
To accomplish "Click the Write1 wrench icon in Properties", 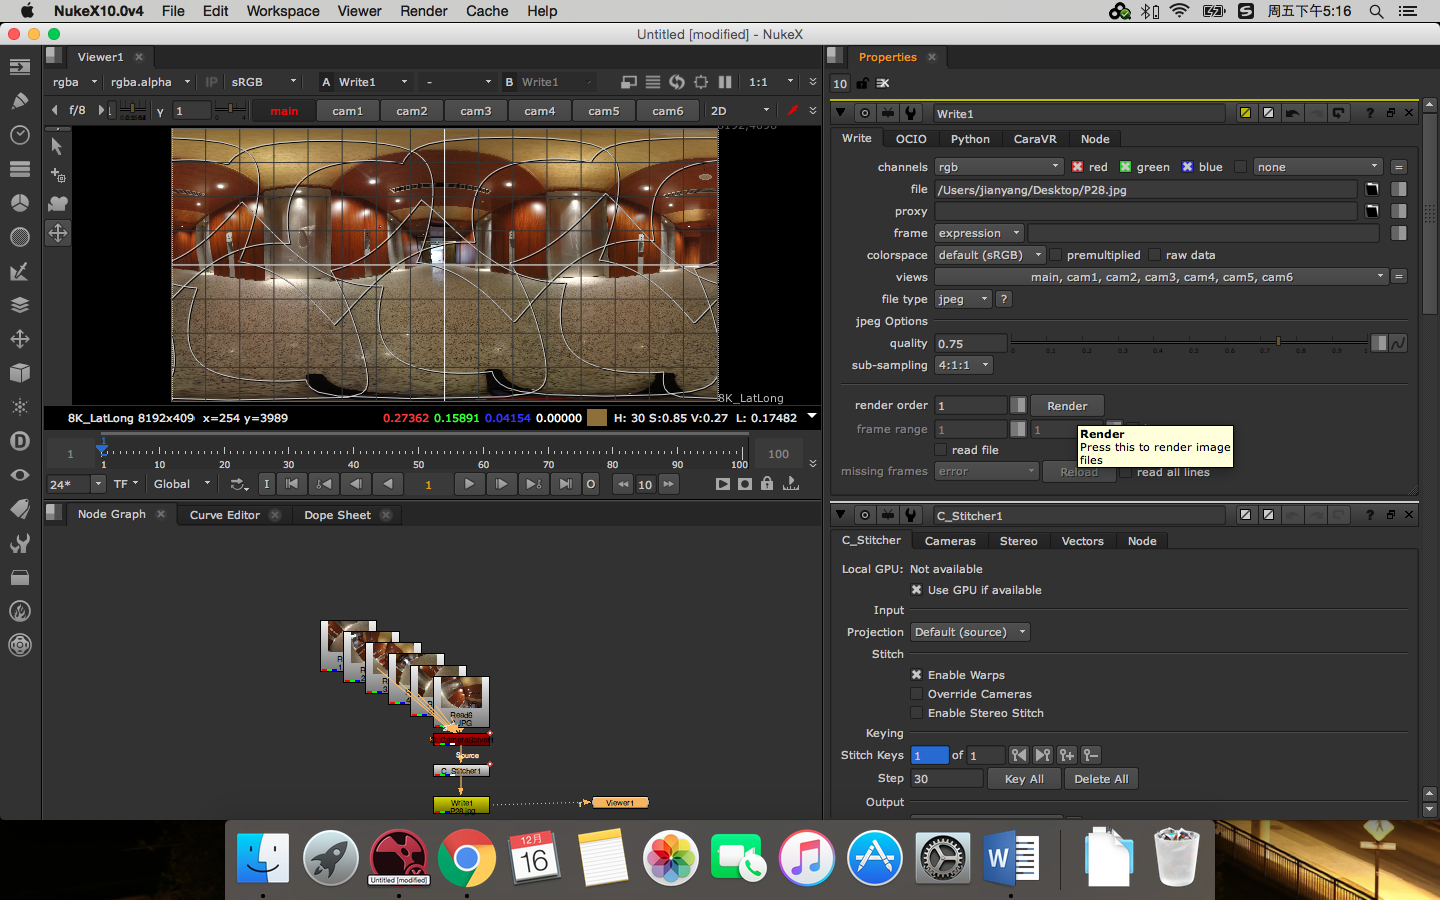I will [x=910, y=113].
